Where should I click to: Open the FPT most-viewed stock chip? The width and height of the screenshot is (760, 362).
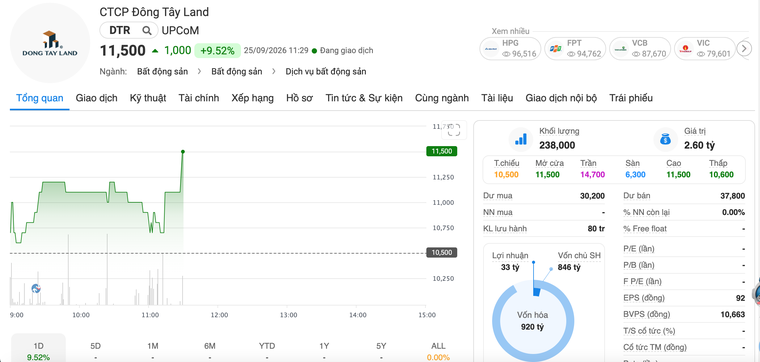[x=575, y=48]
